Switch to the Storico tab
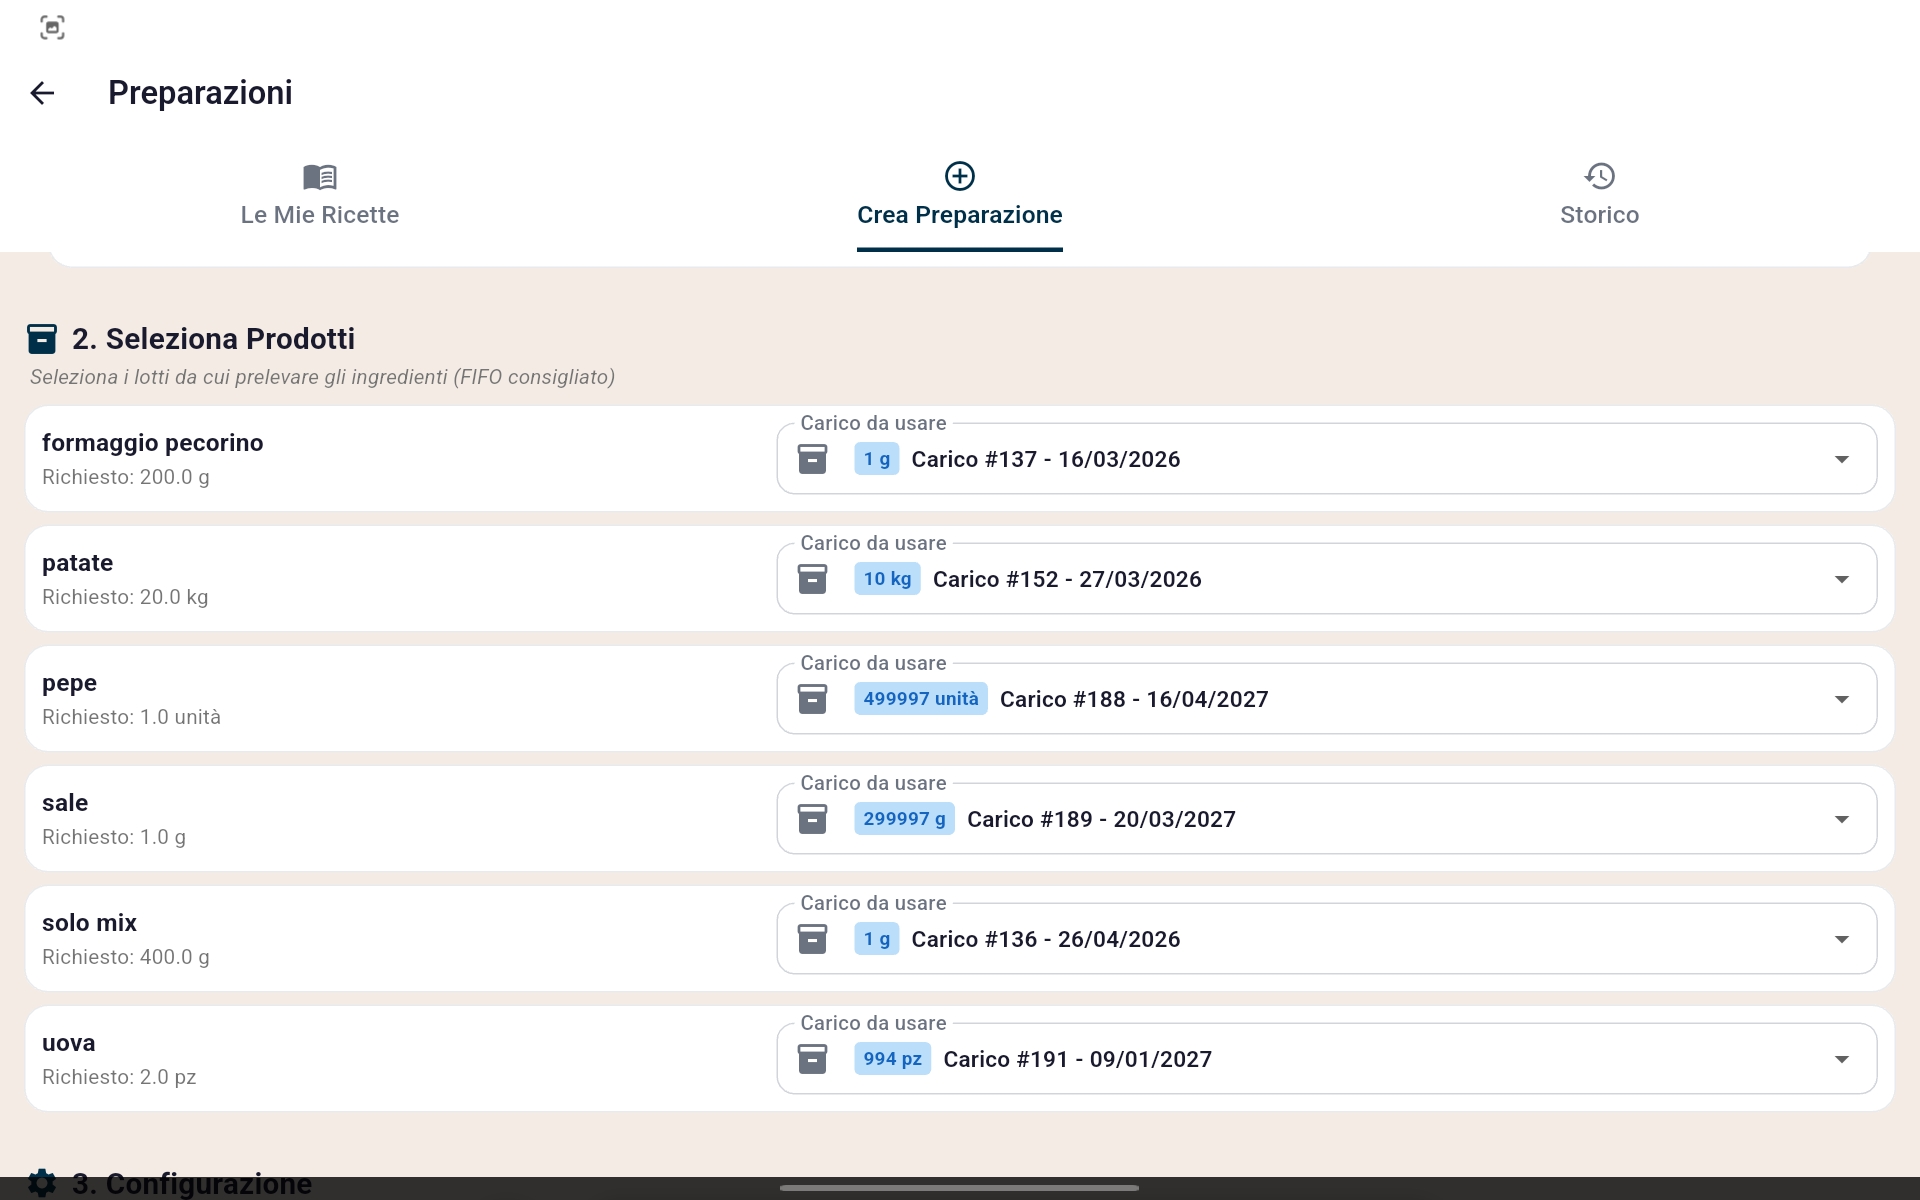The image size is (1920, 1200). pyautogui.click(x=1599, y=215)
